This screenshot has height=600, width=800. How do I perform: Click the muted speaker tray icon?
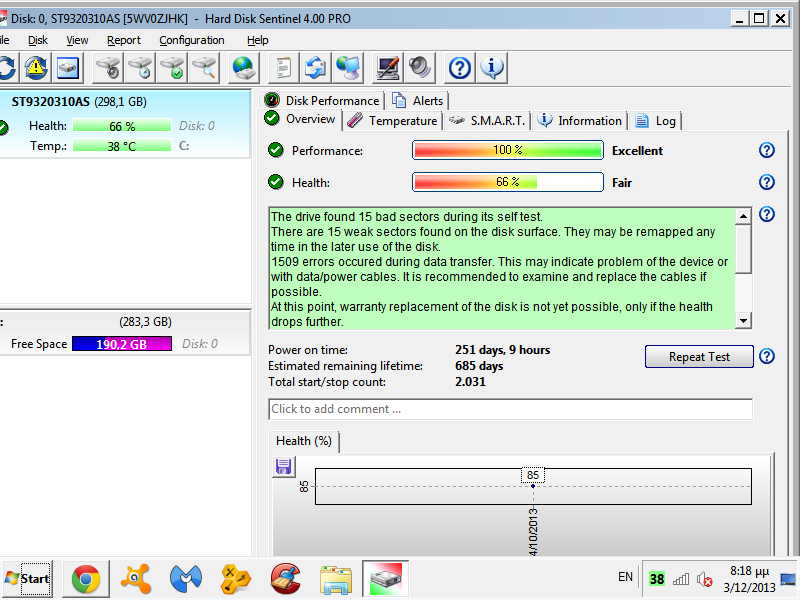(705, 579)
